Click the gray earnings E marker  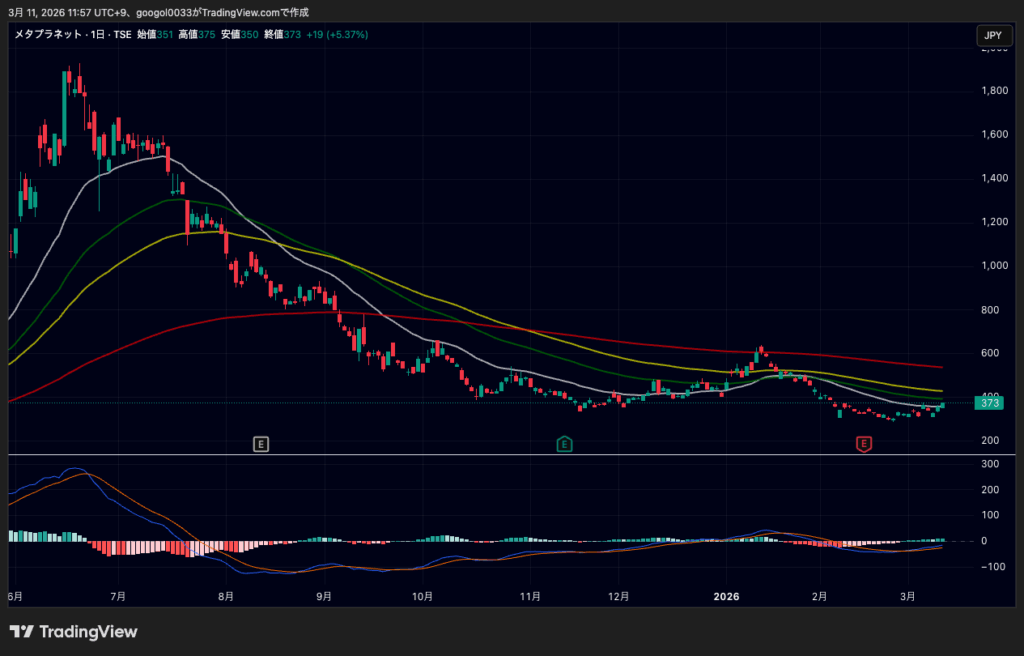[261, 443]
